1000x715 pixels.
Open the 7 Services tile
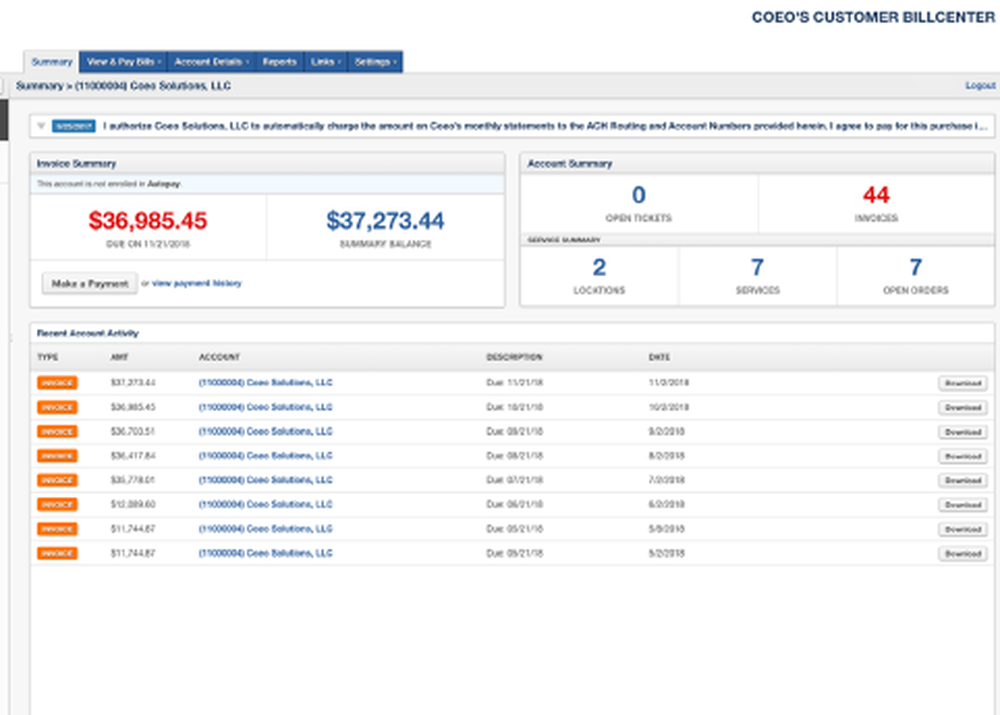pyautogui.click(x=758, y=276)
